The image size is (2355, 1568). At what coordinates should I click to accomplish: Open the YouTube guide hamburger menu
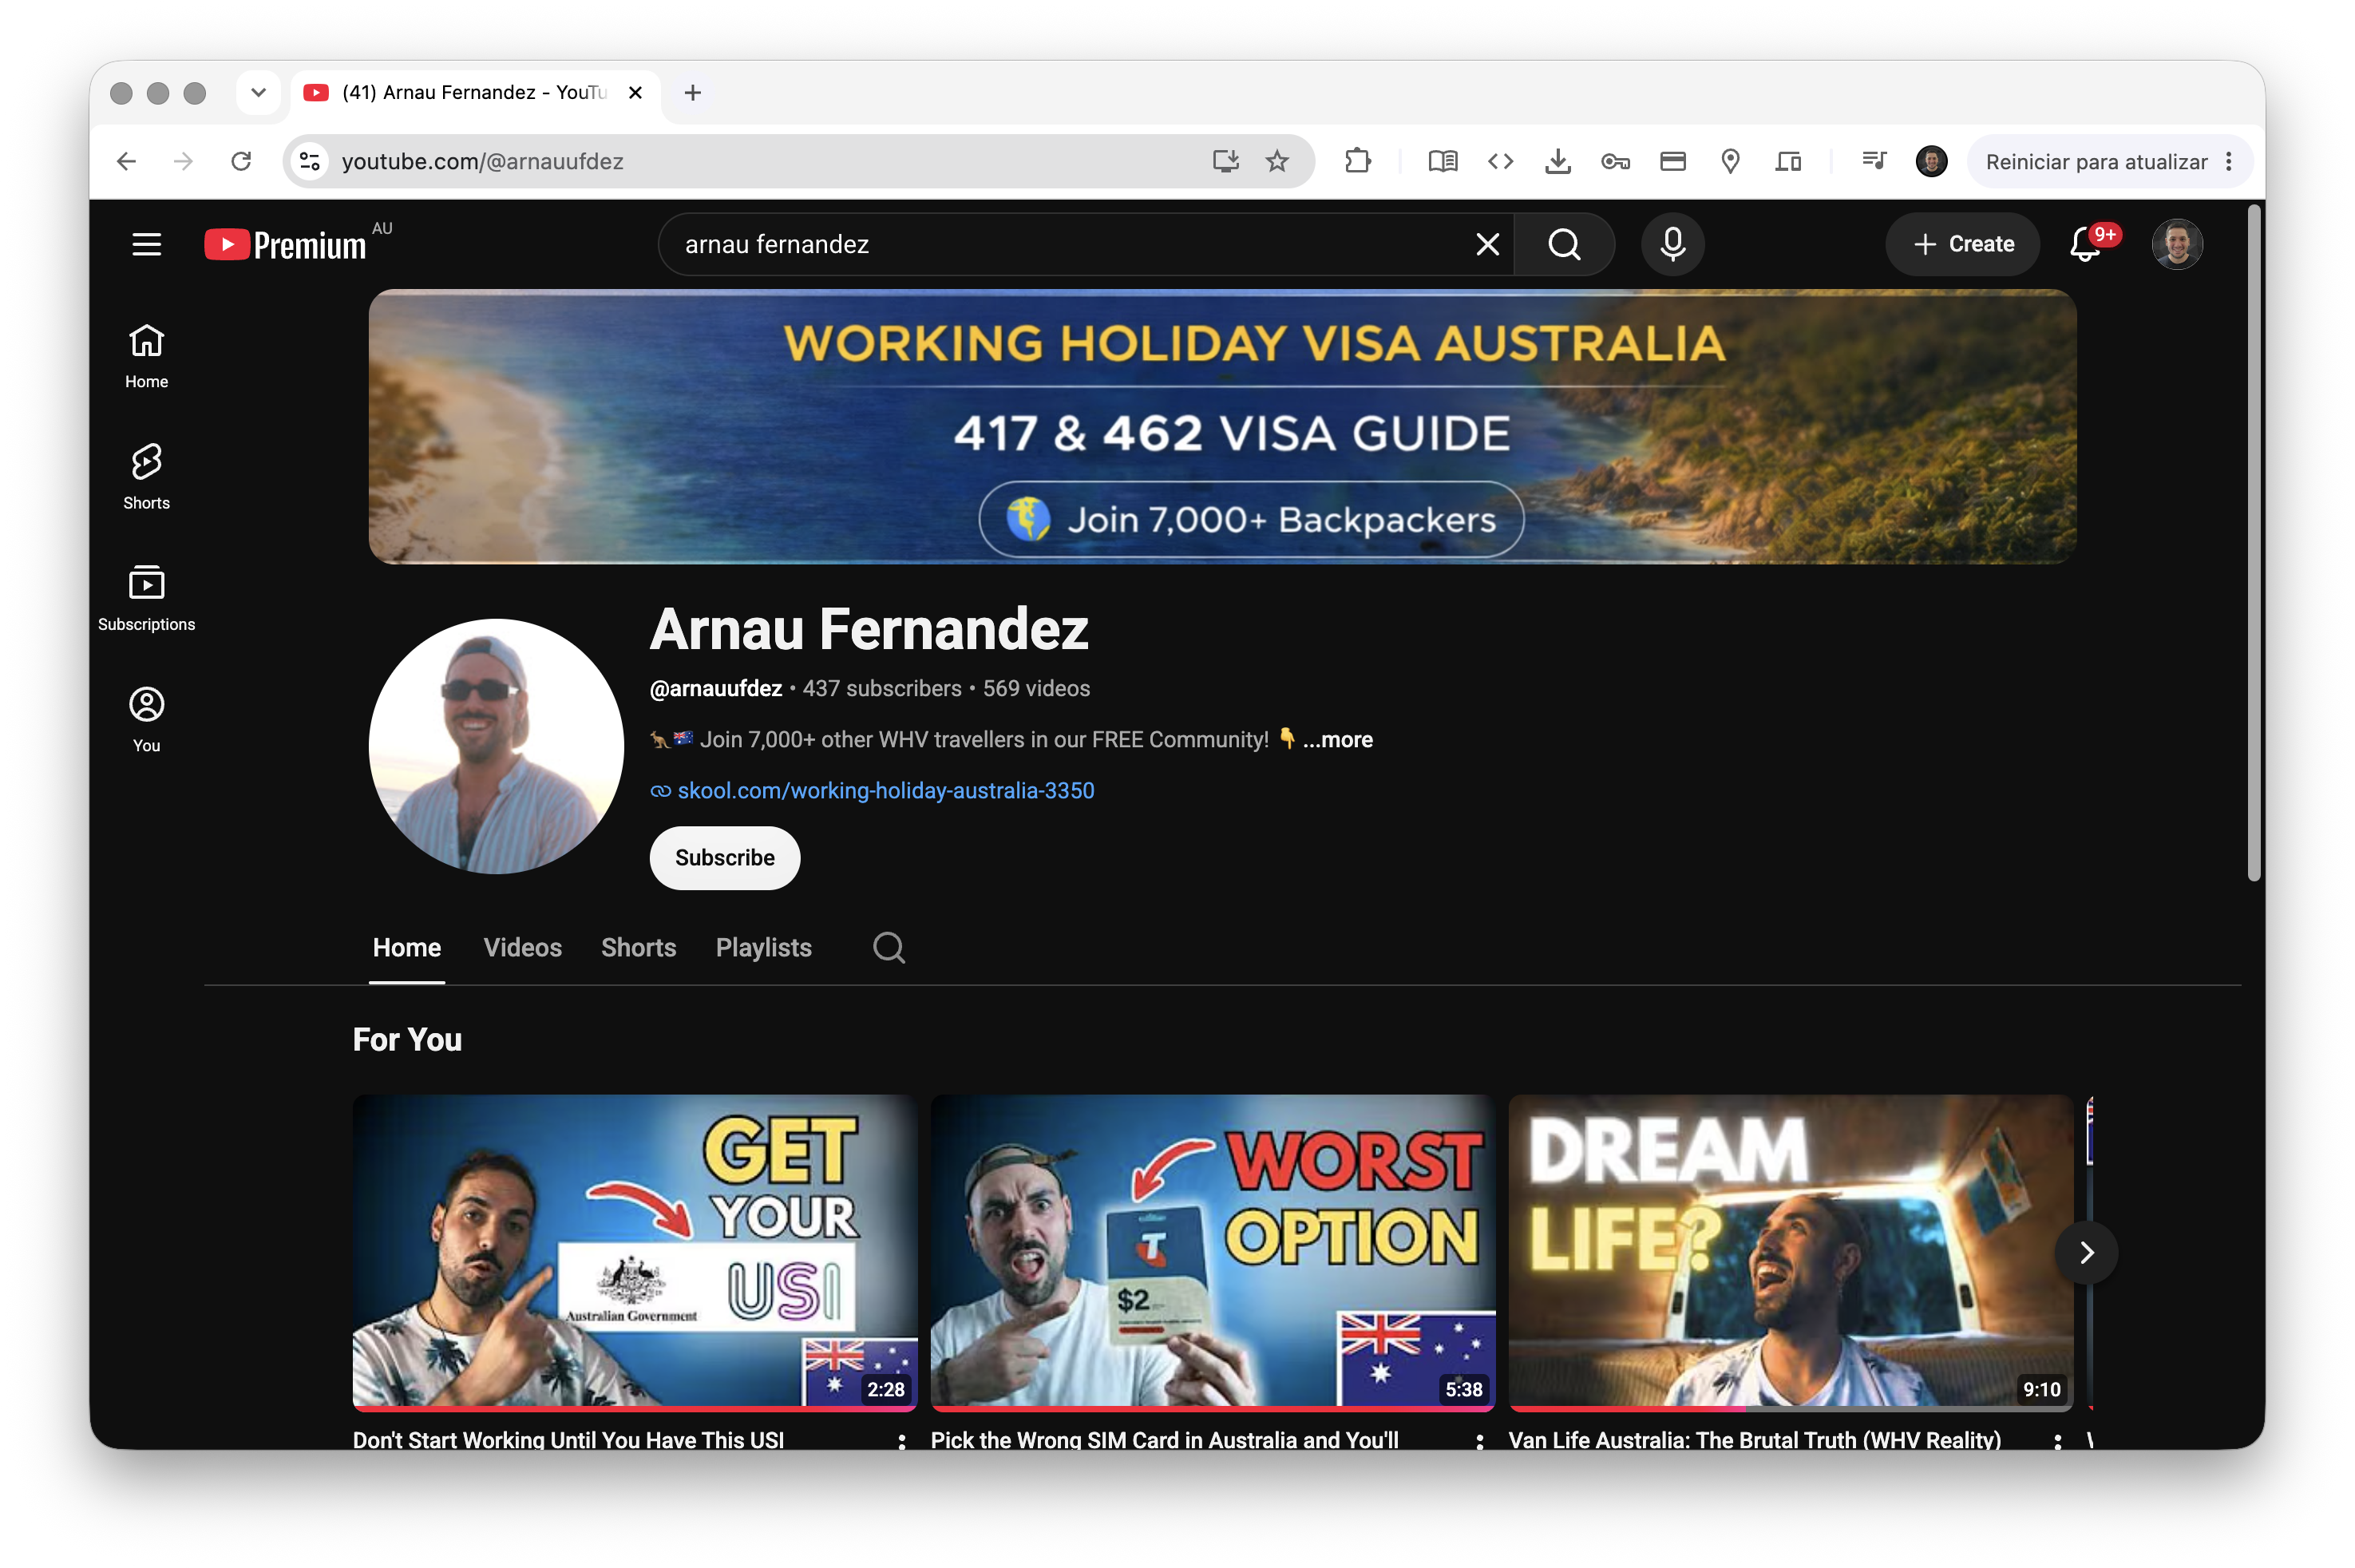(x=146, y=244)
